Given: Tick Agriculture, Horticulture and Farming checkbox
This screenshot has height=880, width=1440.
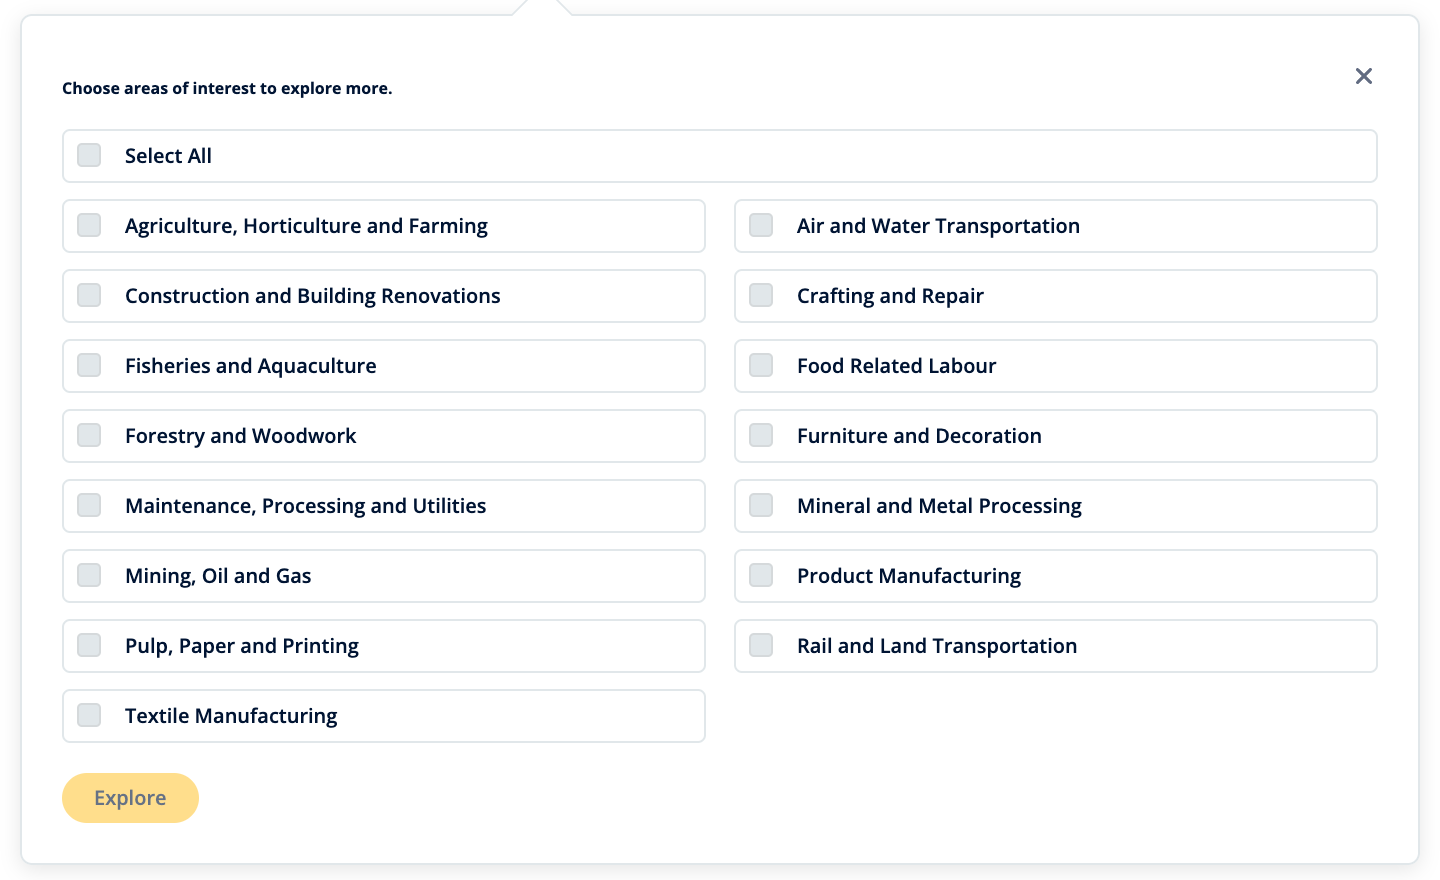Looking at the screenshot, I should [89, 225].
